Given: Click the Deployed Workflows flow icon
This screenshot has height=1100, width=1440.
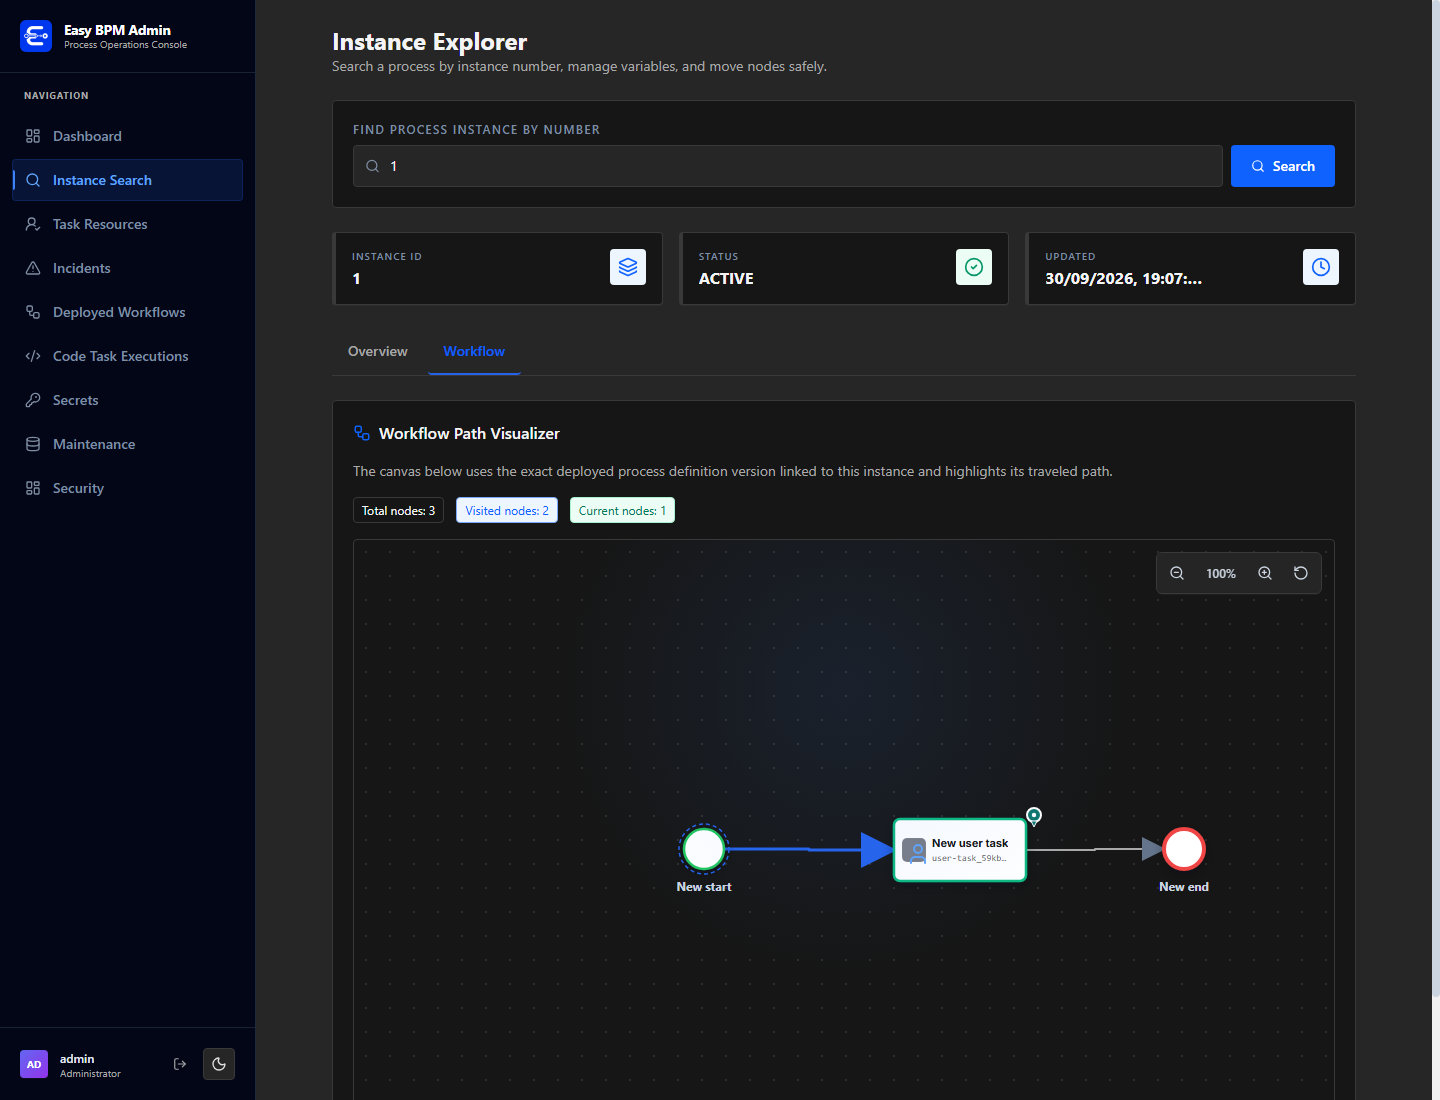Looking at the screenshot, I should point(33,312).
